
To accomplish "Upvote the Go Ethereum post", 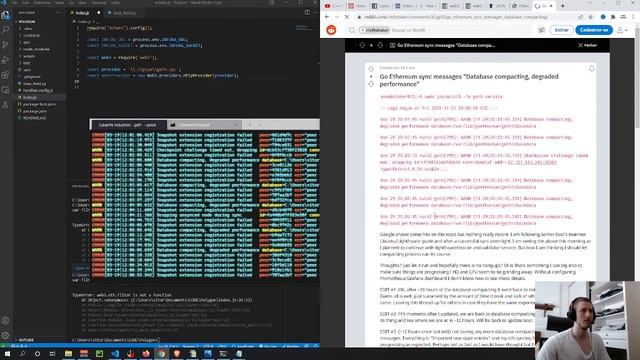I will click(371, 69).
